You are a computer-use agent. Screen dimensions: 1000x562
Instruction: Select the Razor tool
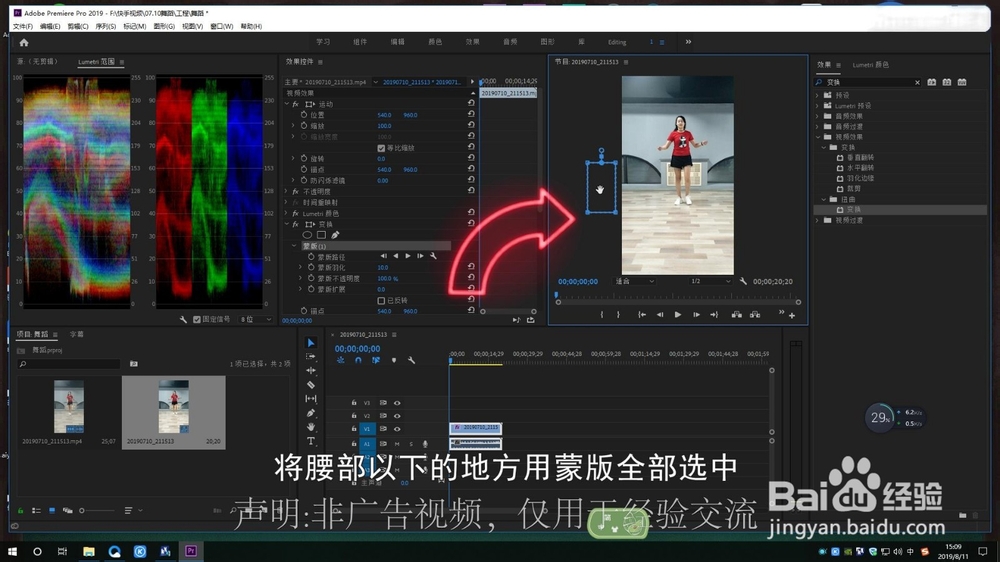click(x=311, y=385)
